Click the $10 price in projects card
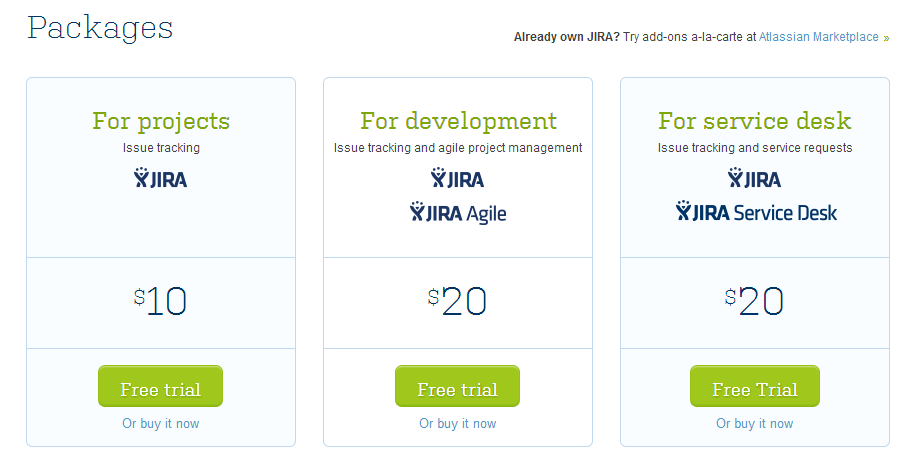Screen dimensions: 920x476 click(x=160, y=302)
